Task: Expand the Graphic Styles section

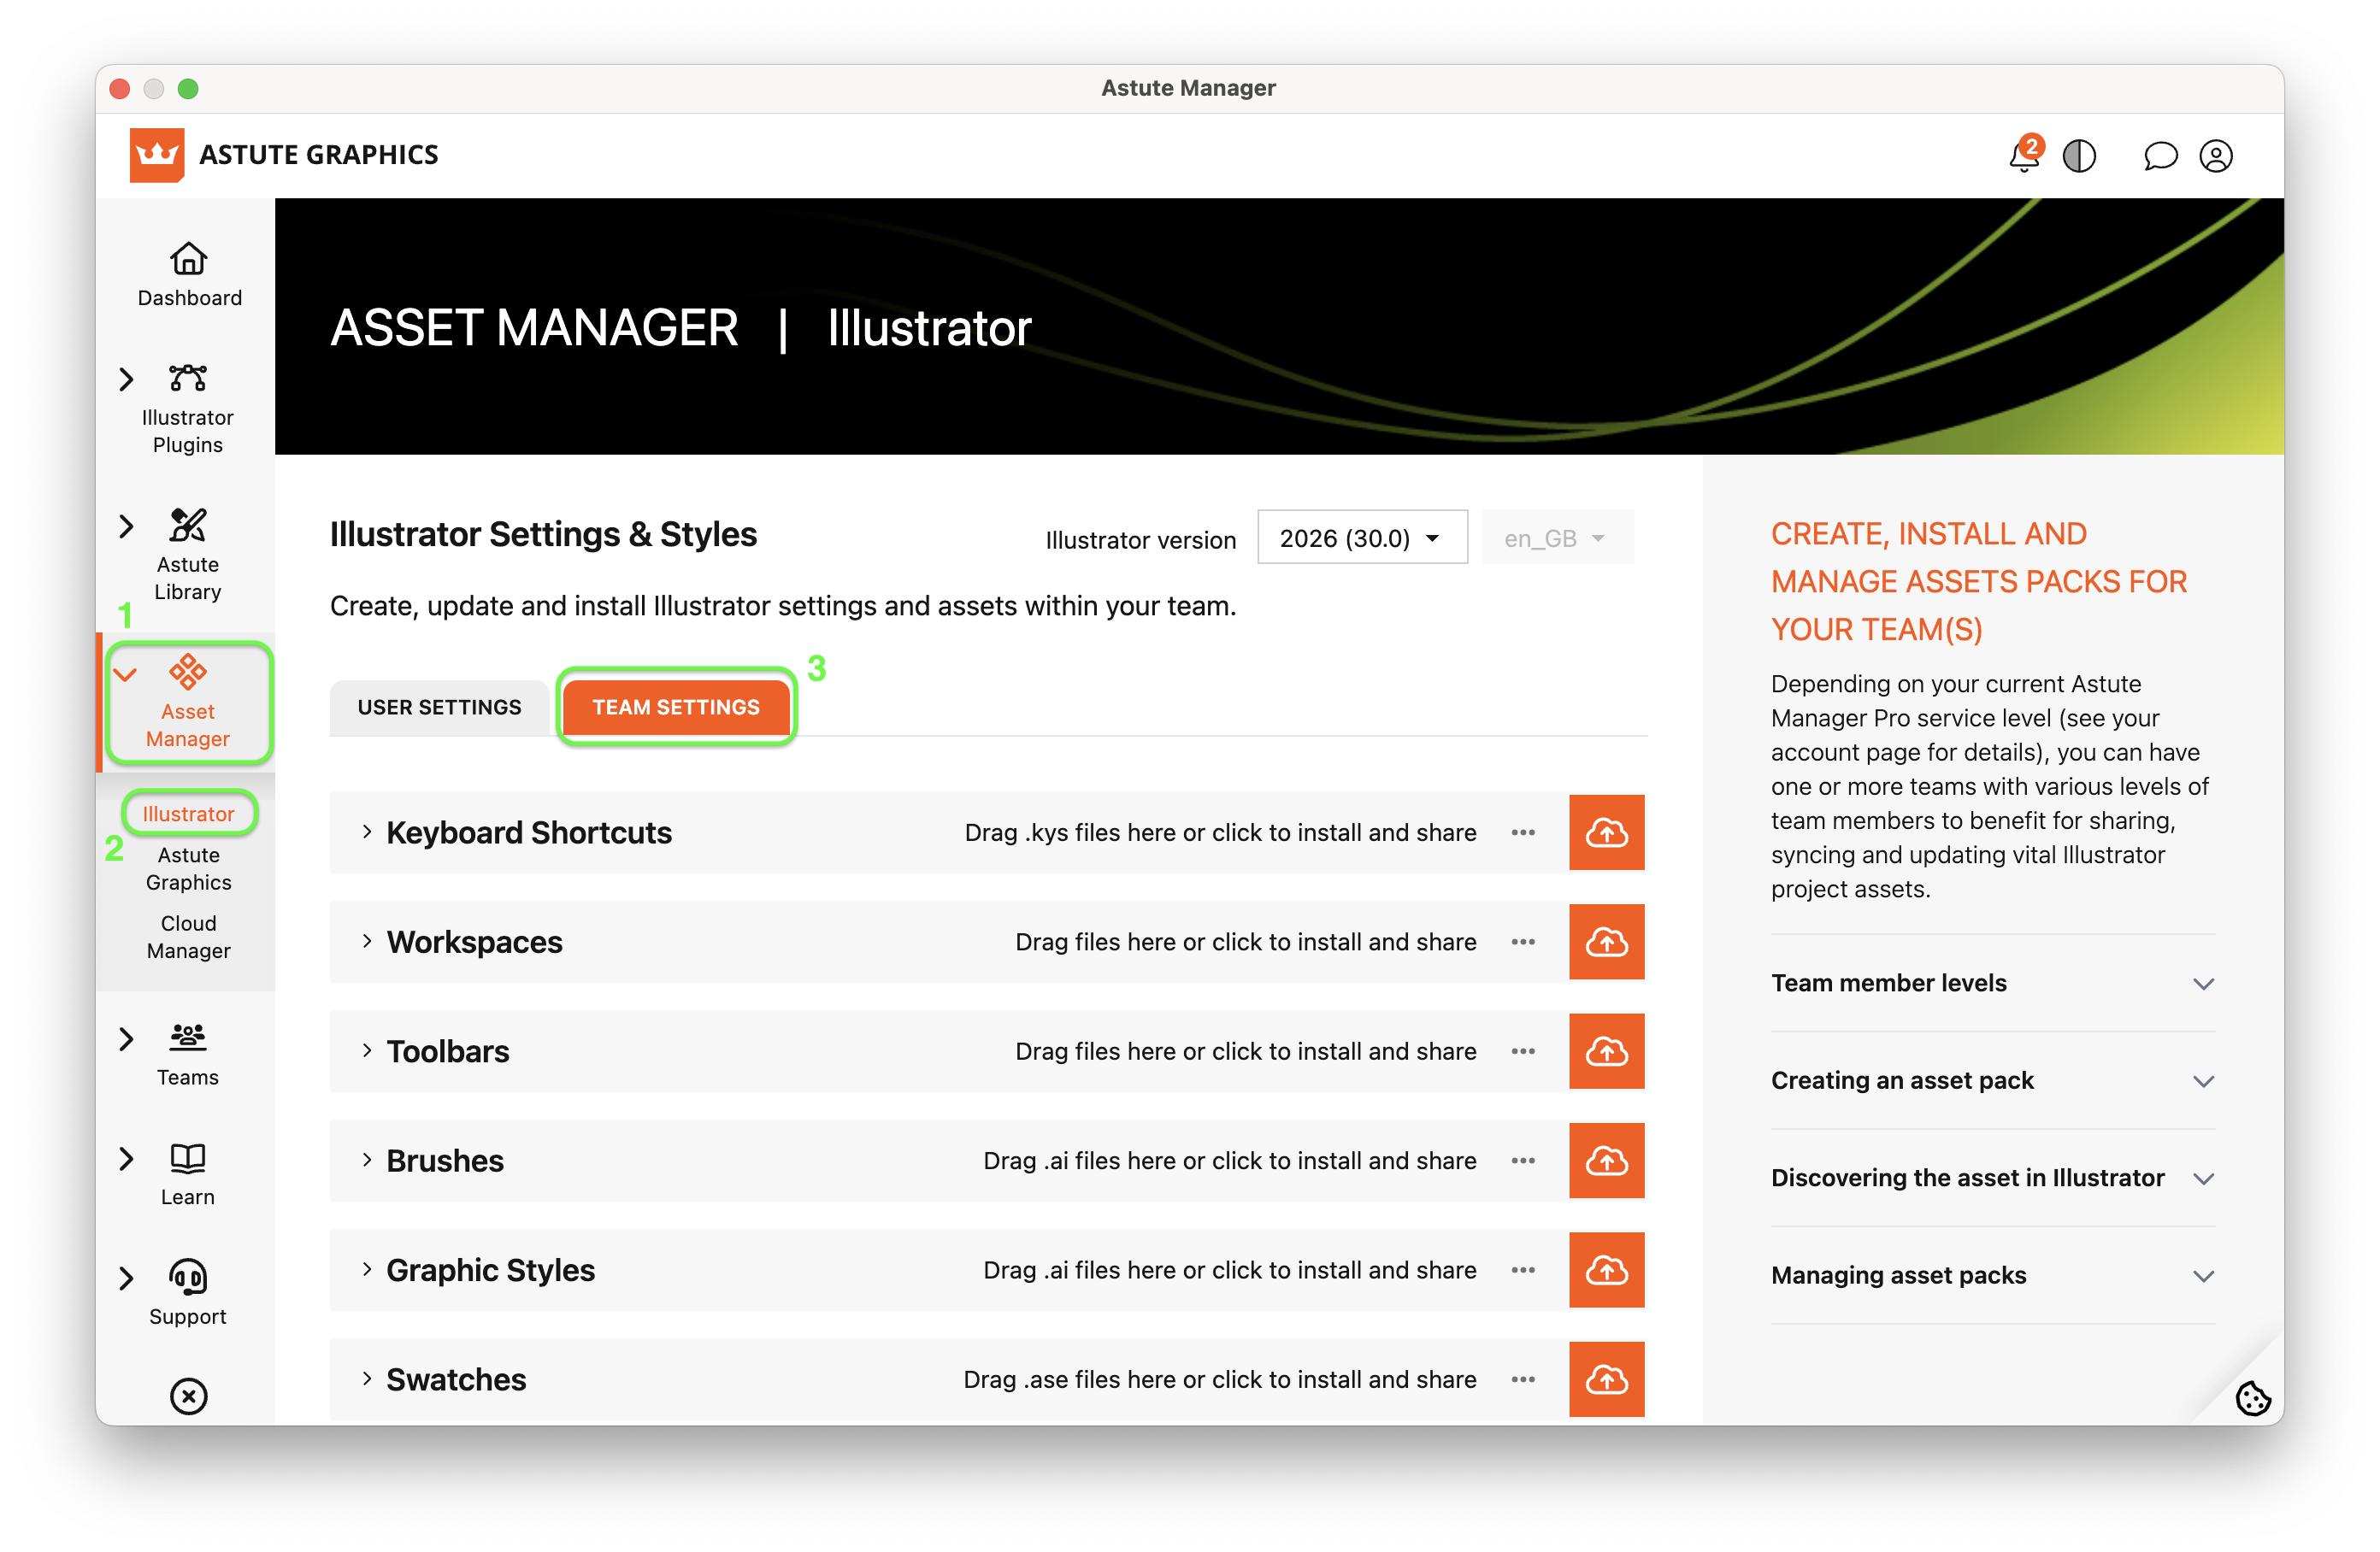Action: (367, 1270)
